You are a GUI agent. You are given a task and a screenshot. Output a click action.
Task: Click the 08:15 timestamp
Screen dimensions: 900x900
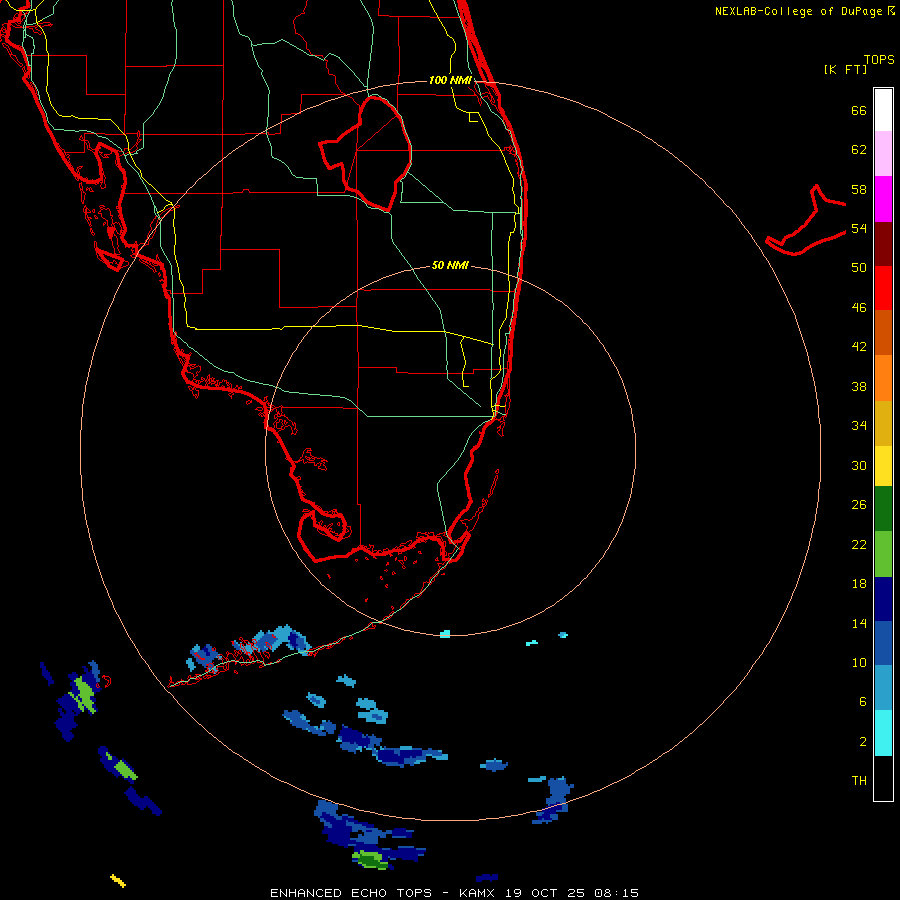point(615,893)
